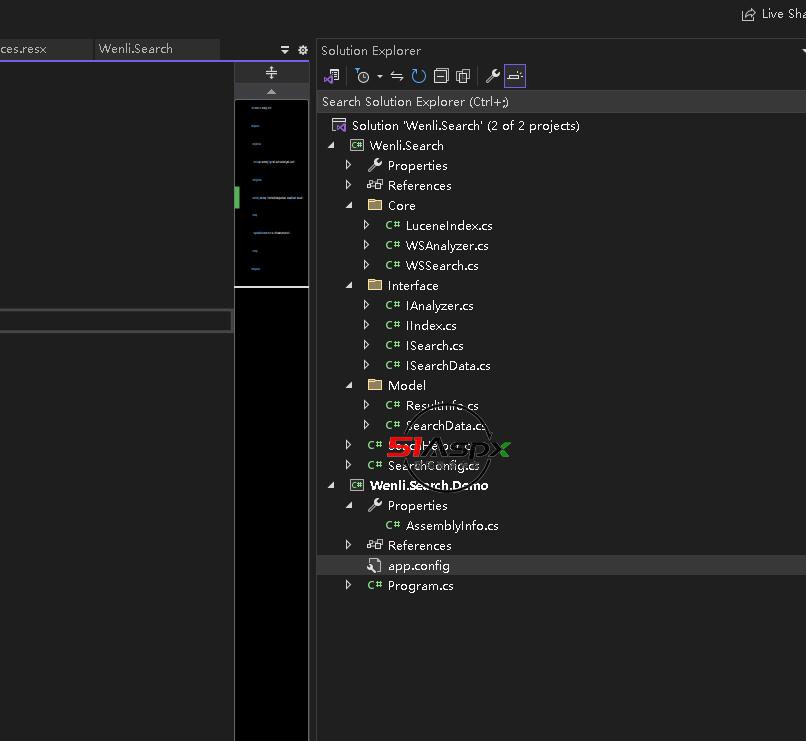Click the editor scroll-up arrow
806x741 pixels.
[271, 91]
